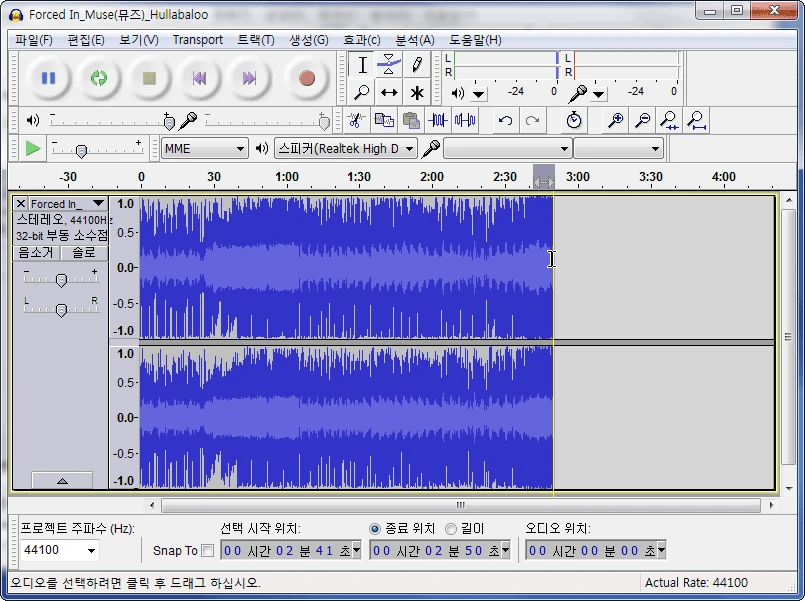Open the 파일(F) menu
805x601 pixels.
33,40
